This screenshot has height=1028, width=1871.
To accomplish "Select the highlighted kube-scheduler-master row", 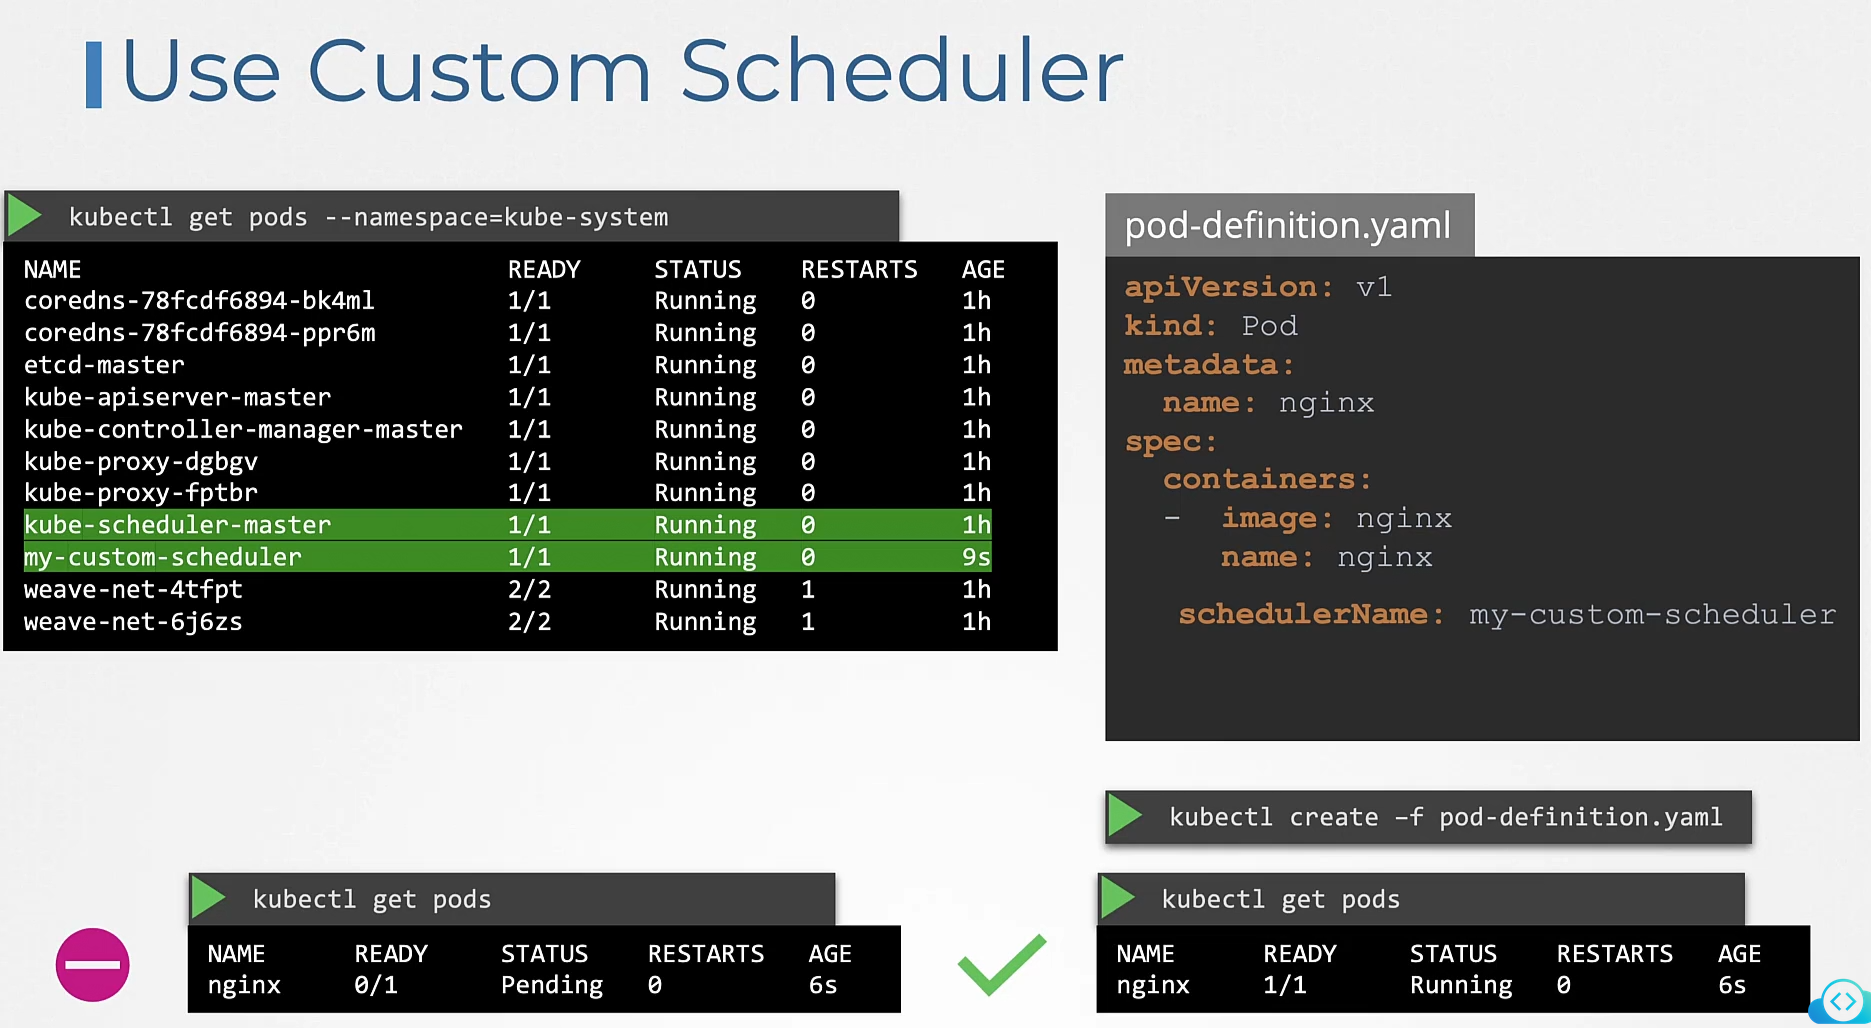I will click(507, 524).
